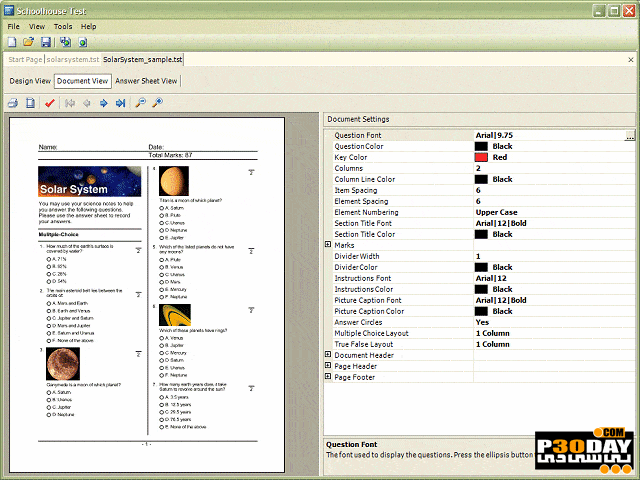
Task: Open the Help menu
Action: (88, 27)
